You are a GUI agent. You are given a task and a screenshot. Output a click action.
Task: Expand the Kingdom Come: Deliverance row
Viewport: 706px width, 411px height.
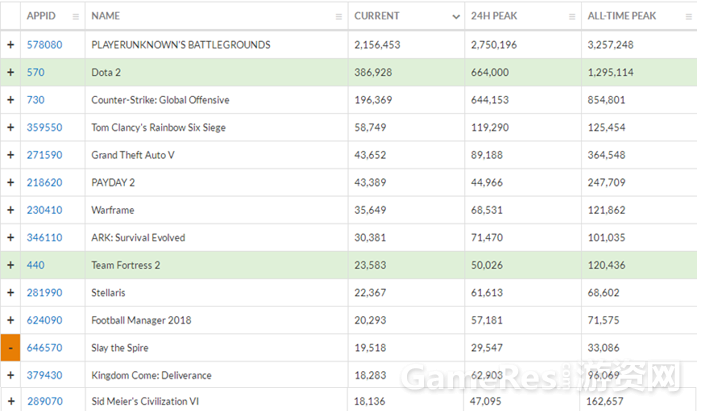(10, 375)
